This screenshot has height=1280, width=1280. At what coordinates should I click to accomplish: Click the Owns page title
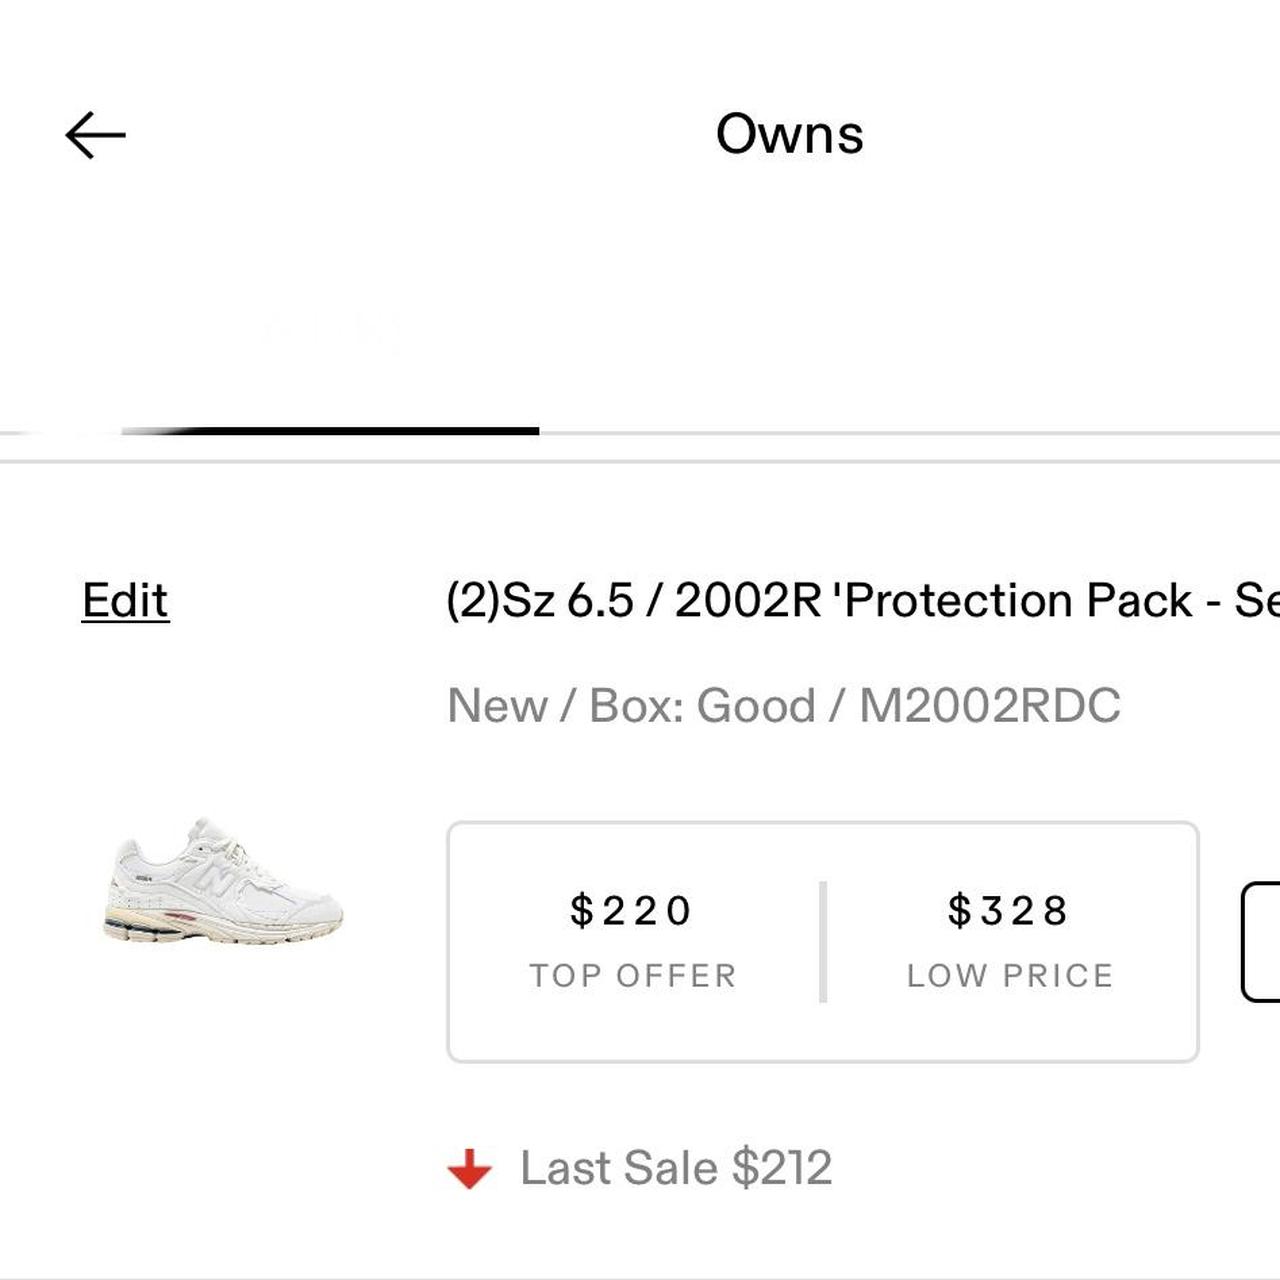point(789,135)
